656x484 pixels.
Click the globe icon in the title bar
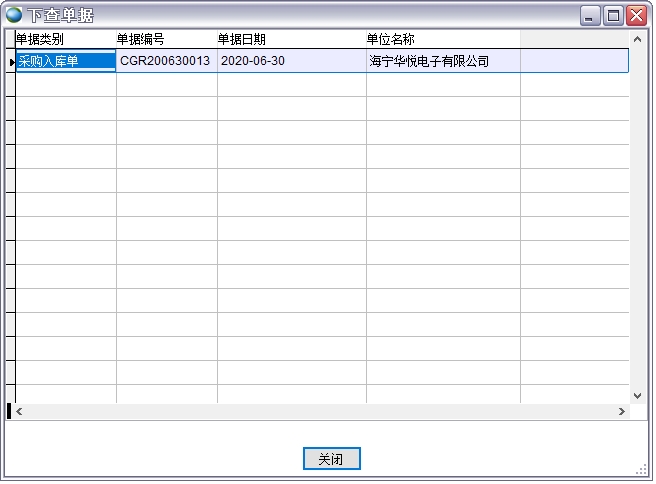click(x=14, y=15)
